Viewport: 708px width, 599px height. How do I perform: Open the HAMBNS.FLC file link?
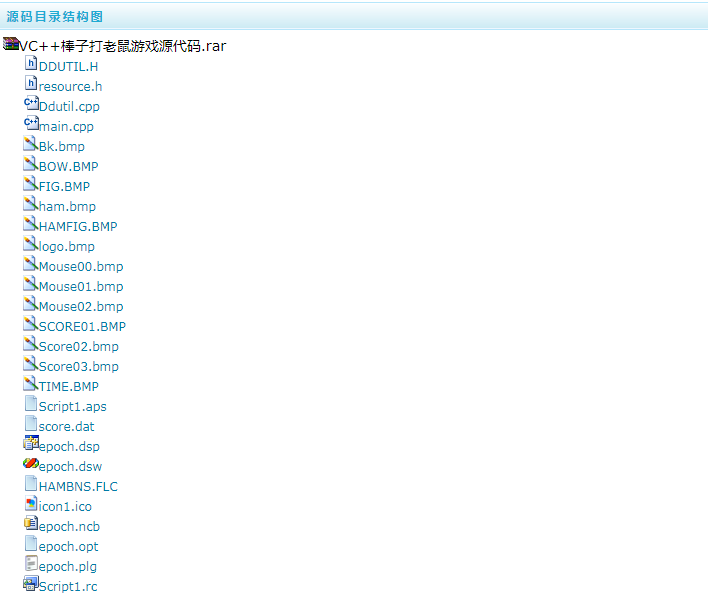pos(78,487)
